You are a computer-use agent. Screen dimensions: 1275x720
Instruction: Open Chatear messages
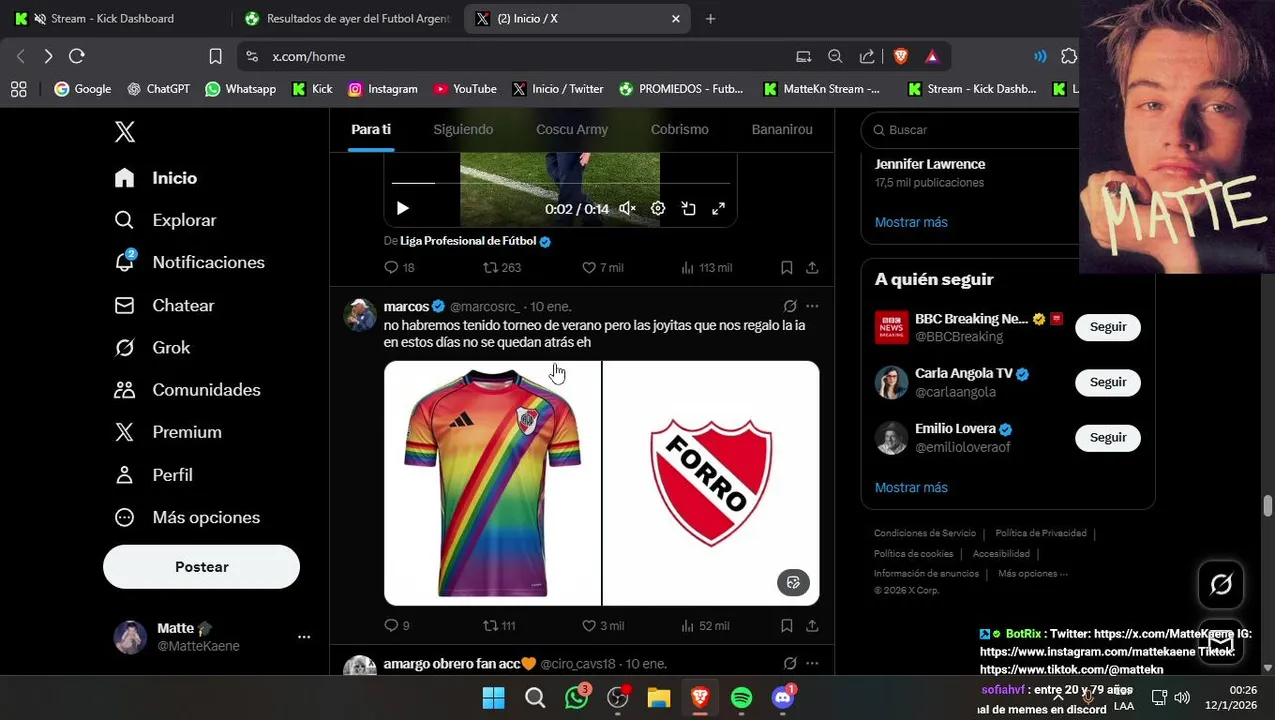pos(165,305)
